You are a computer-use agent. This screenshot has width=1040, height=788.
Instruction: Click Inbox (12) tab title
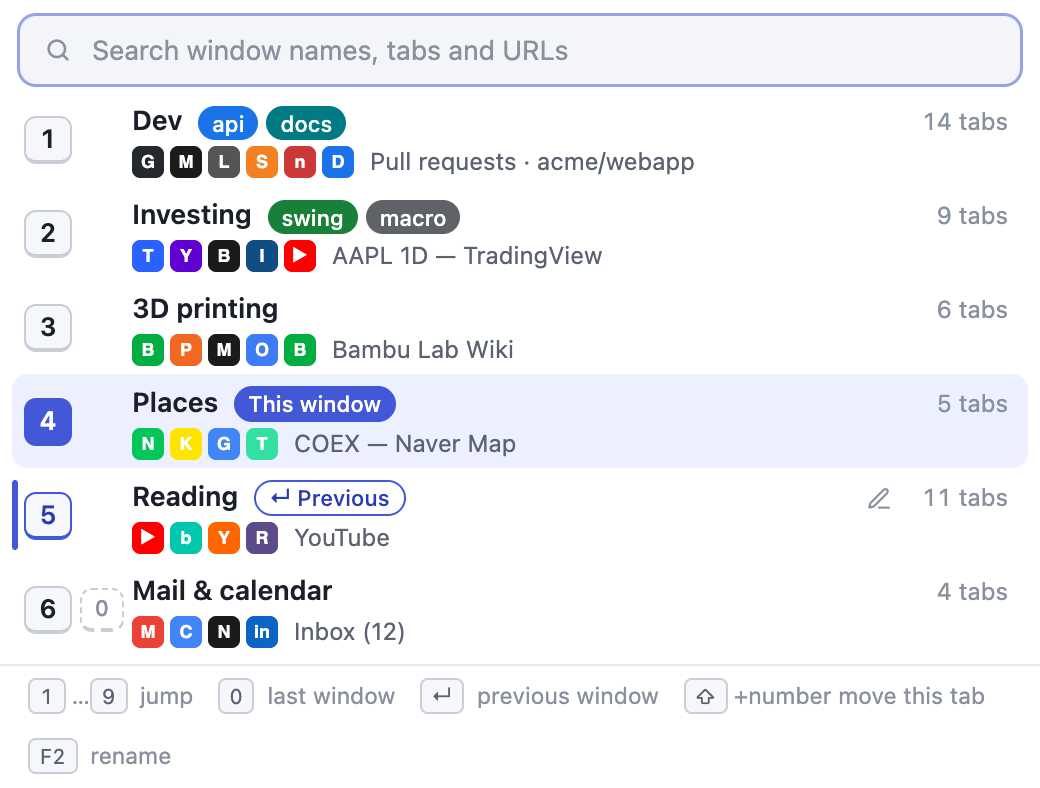click(x=350, y=632)
